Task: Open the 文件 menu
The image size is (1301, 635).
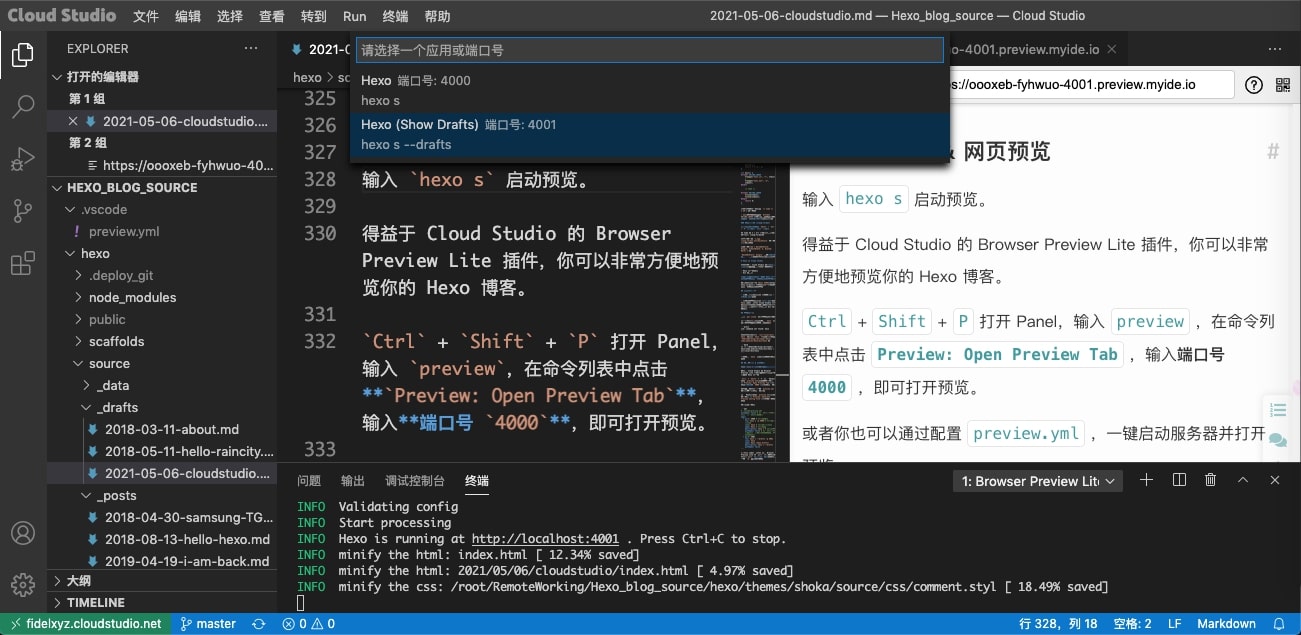Action: [146, 16]
